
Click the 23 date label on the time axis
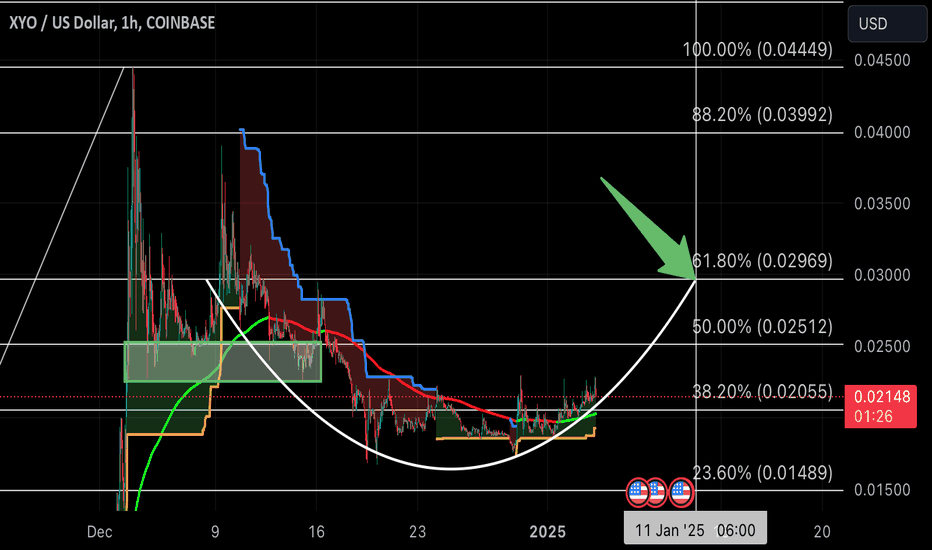[x=417, y=532]
